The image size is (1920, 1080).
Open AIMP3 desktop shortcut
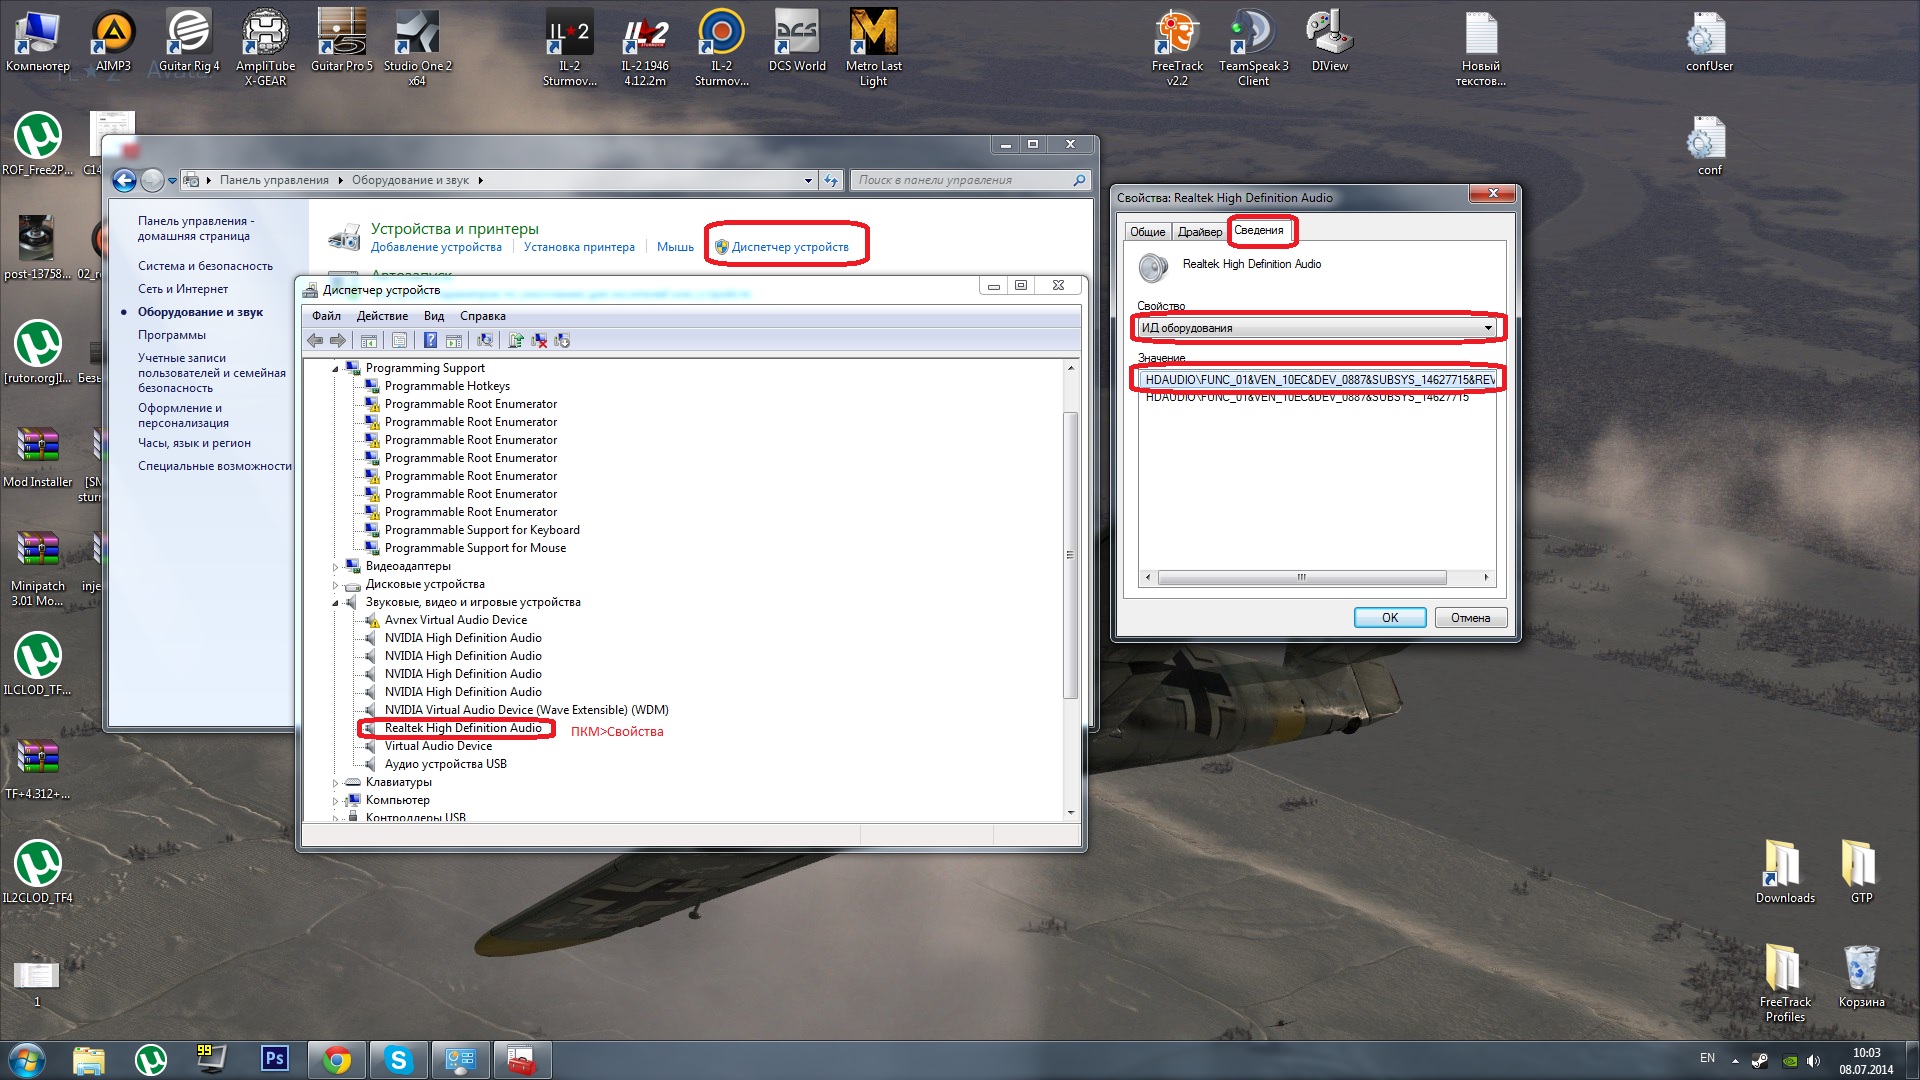[x=113, y=42]
